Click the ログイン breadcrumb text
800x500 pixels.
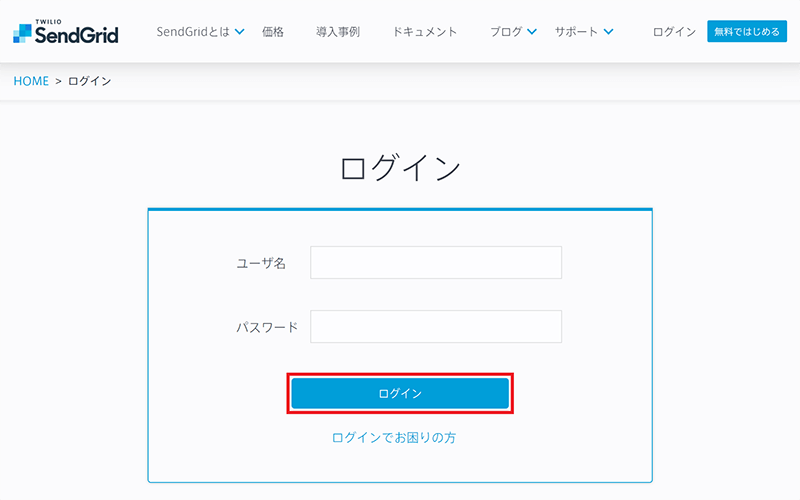89,81
